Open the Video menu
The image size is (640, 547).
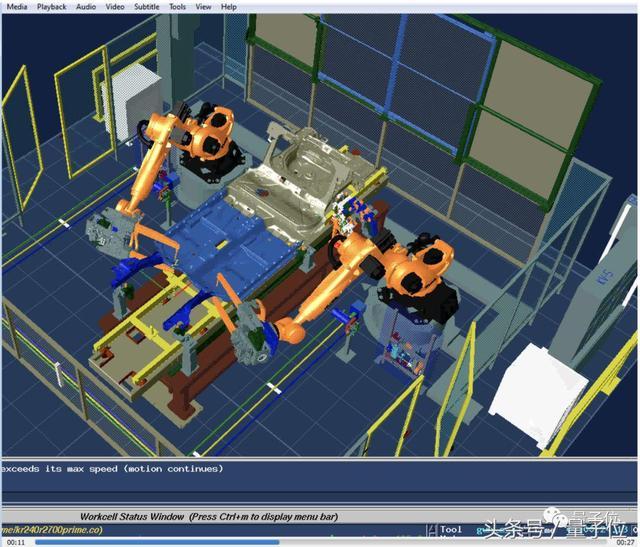[x=115, y=7]
